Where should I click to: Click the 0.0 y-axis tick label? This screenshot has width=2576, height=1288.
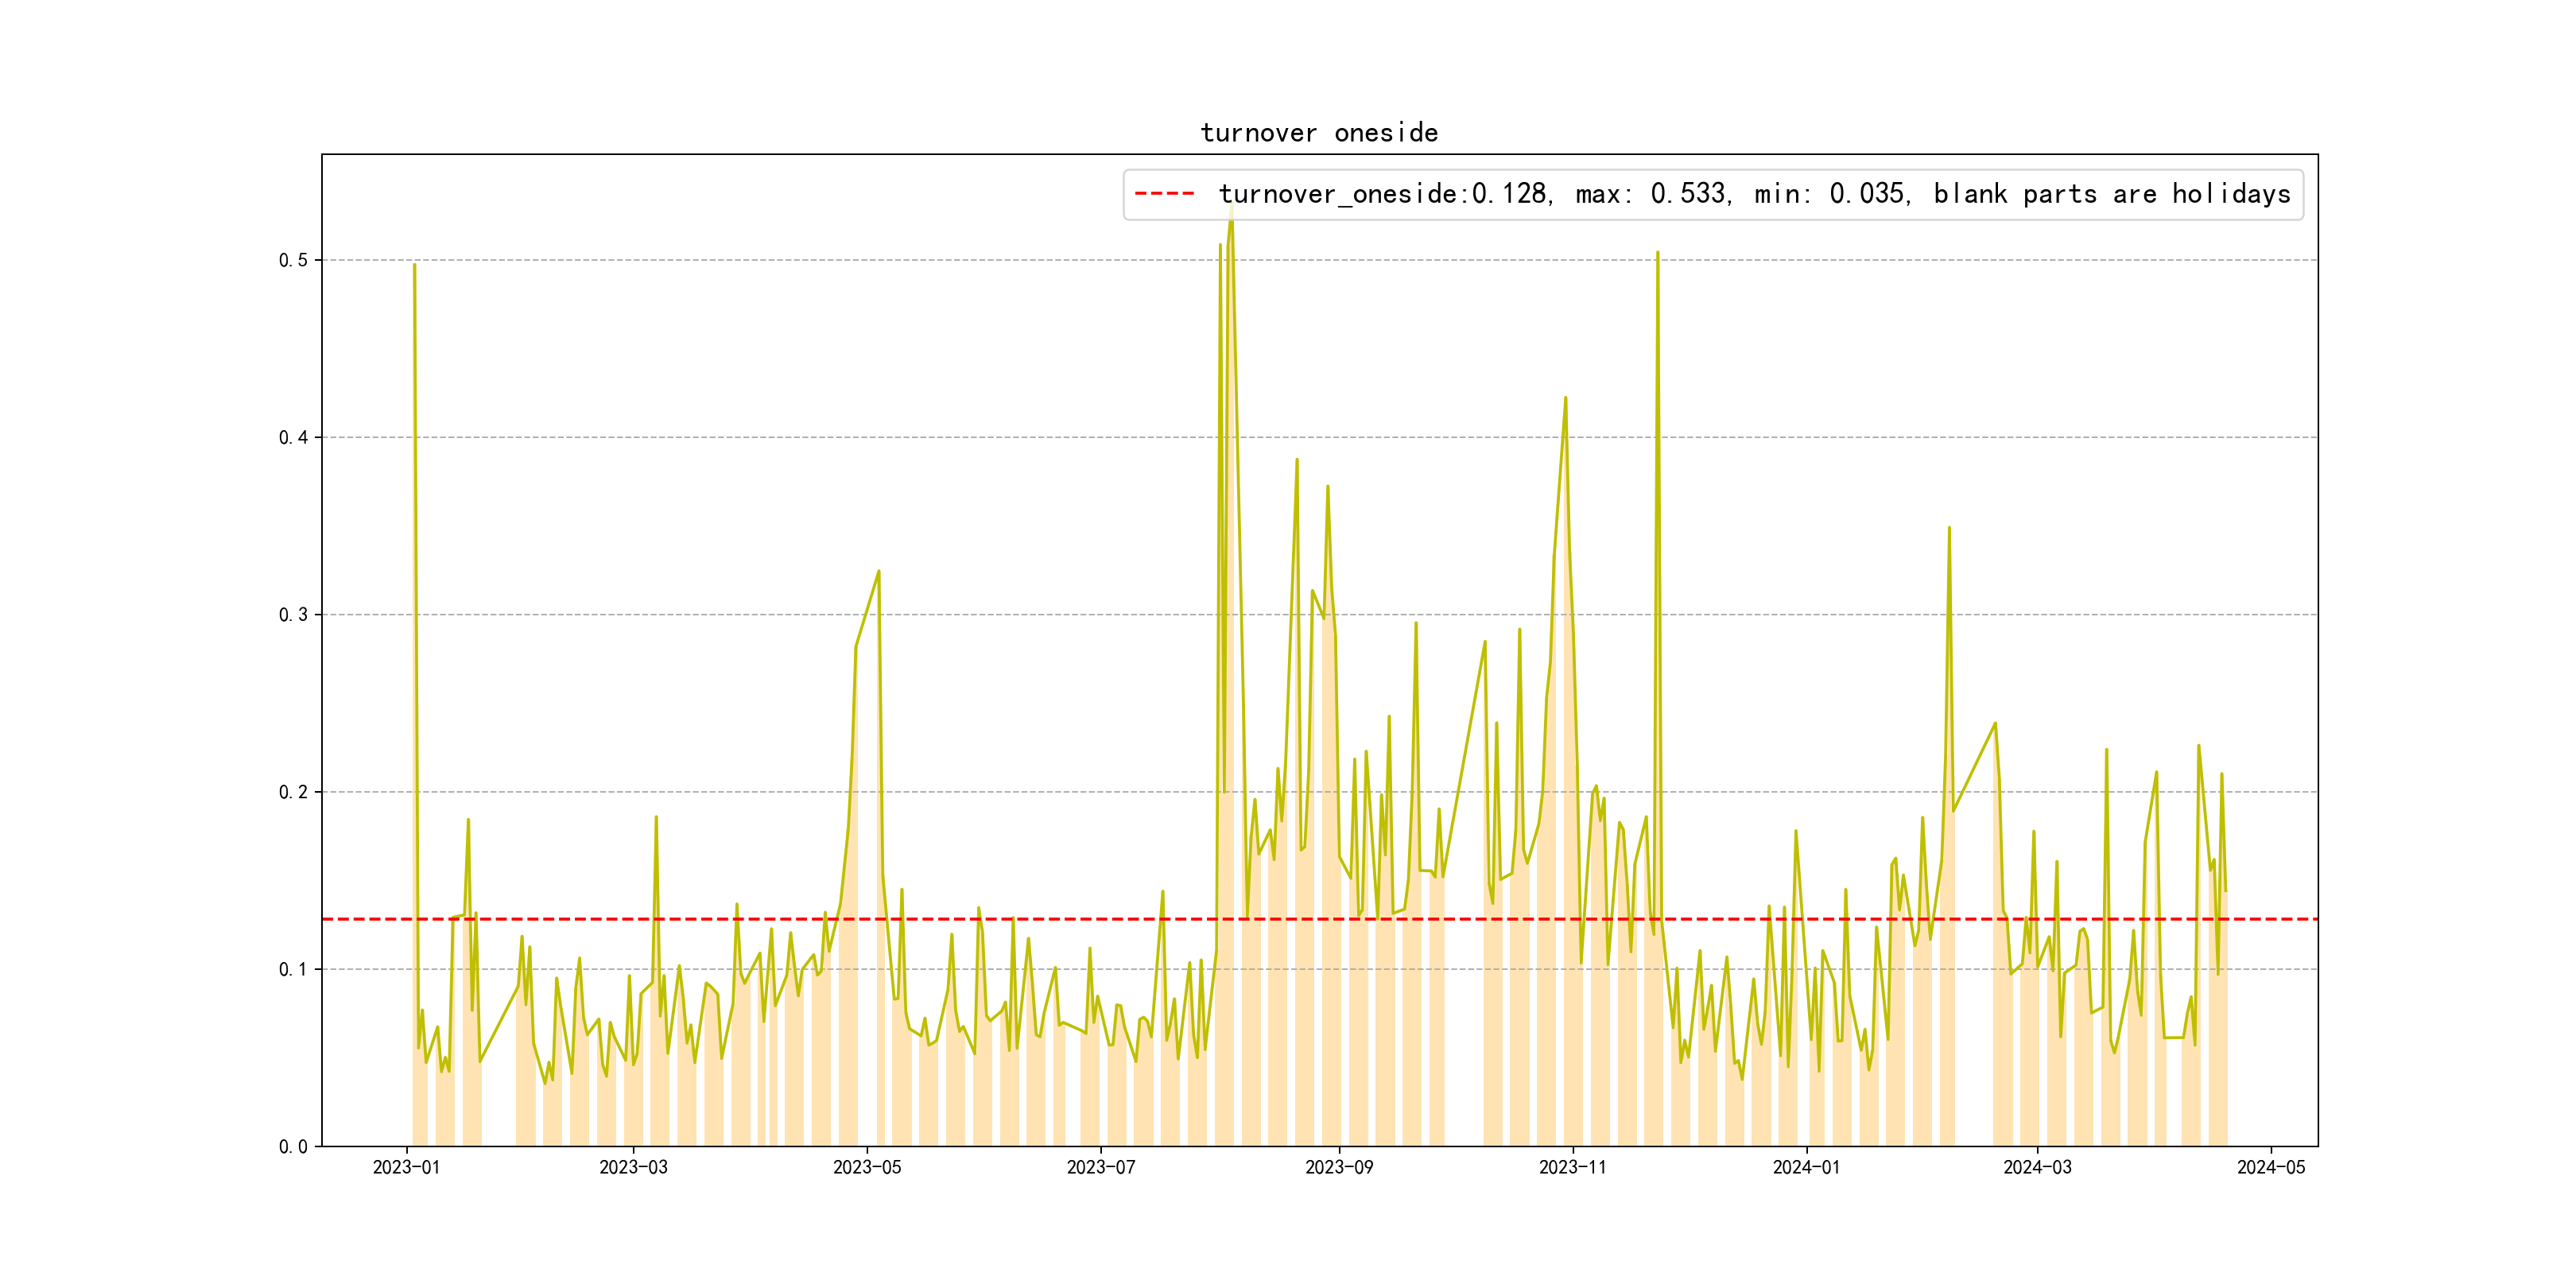point(293,1146)
